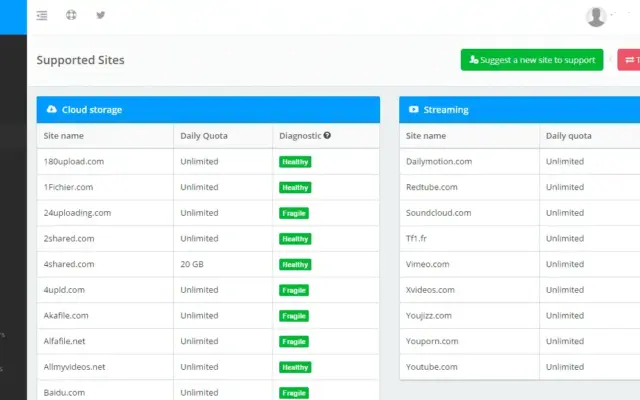Click Cloud storage Site name column header
Viewport: 640px width, 400px height.
pos(64,136)
